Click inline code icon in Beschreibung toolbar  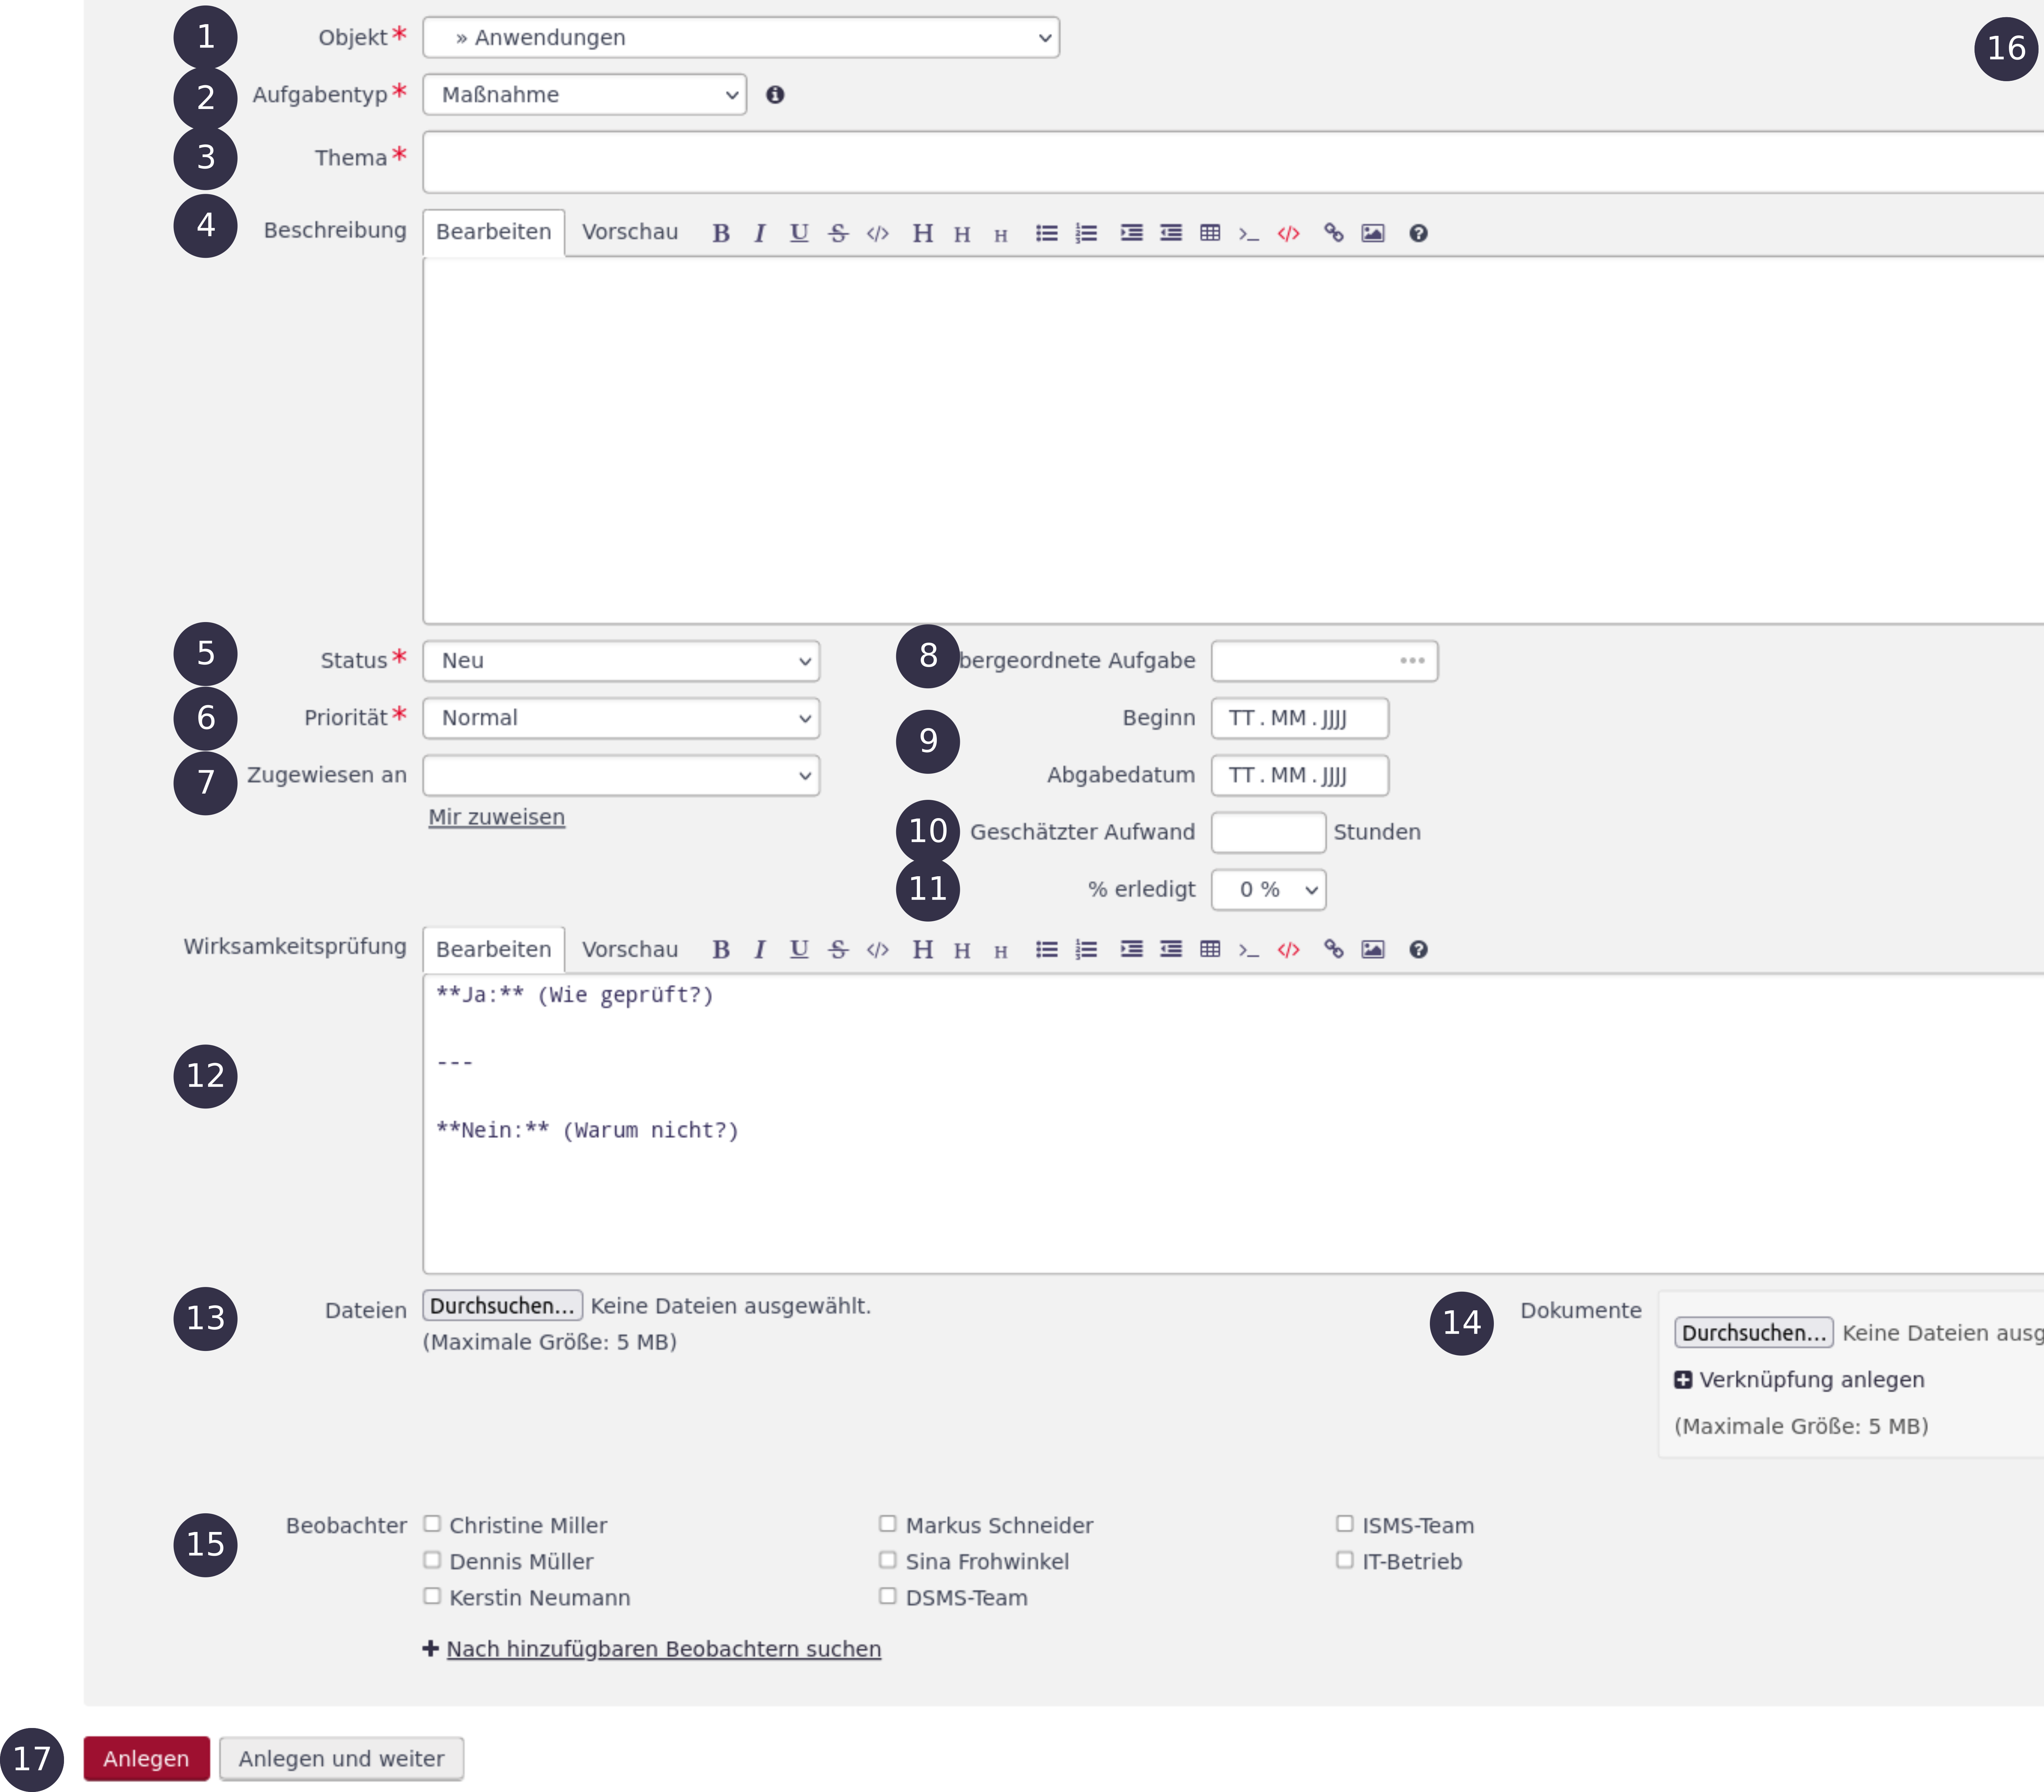(x=877, y=233)
